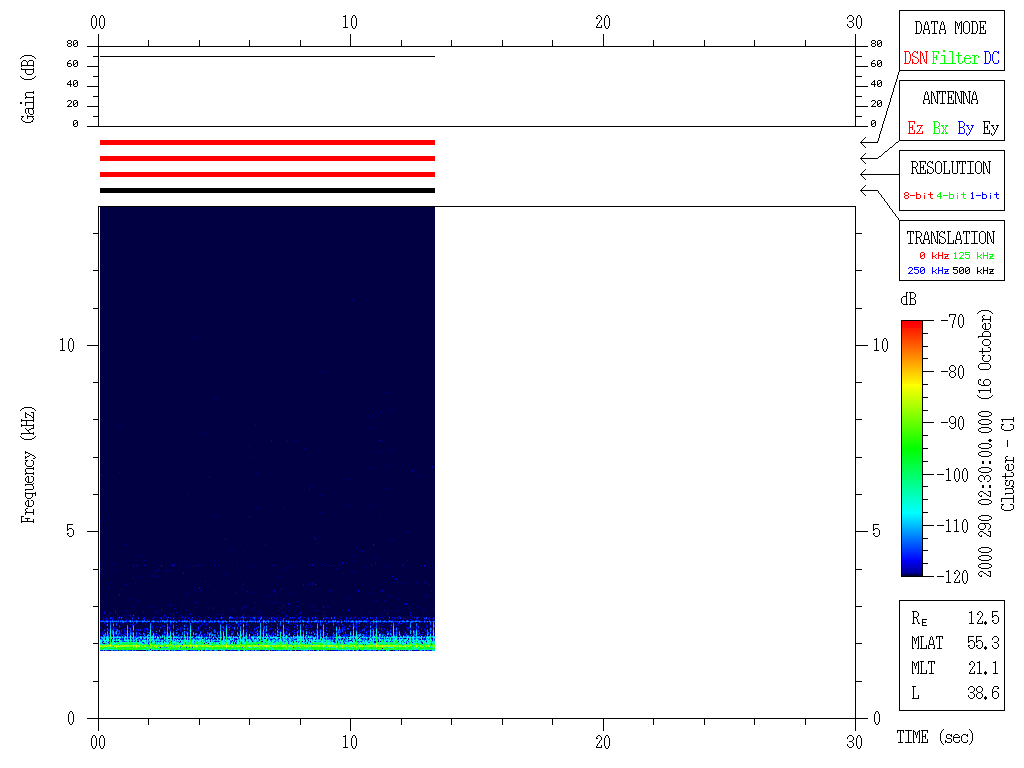Screen dimensions: 1024x768
Task: Click the MLAT row label
Action: tap(927, 643)
